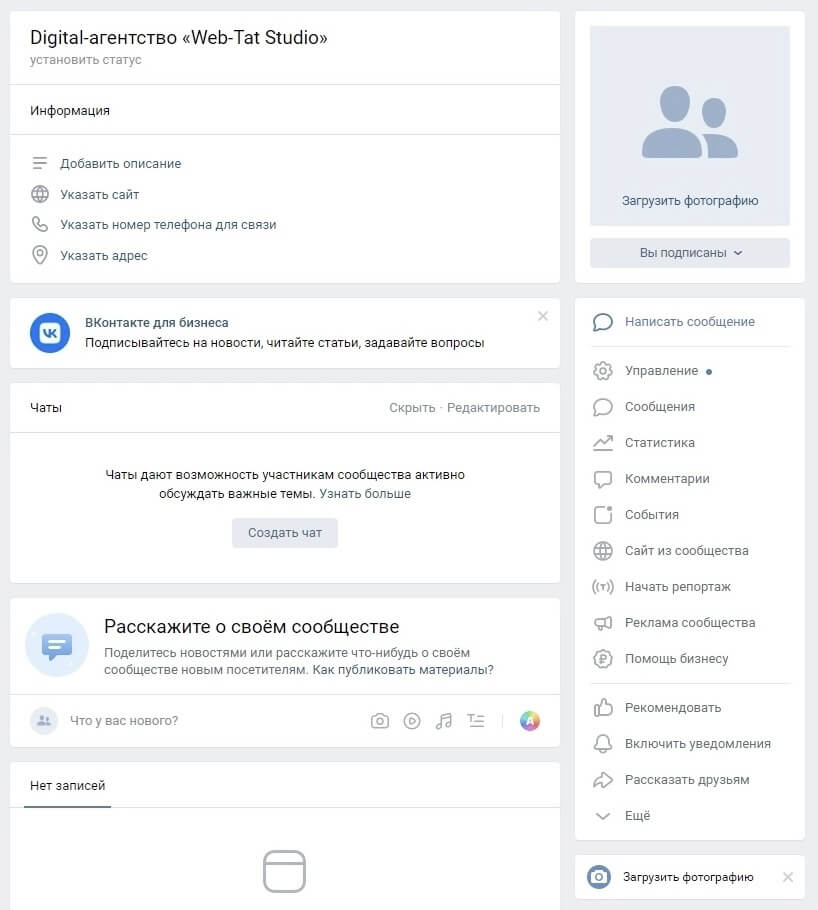The width and height of the screenshot is (818, 910).
Task: Click the comment icon for Комментарии
Action: coord(603,479)
